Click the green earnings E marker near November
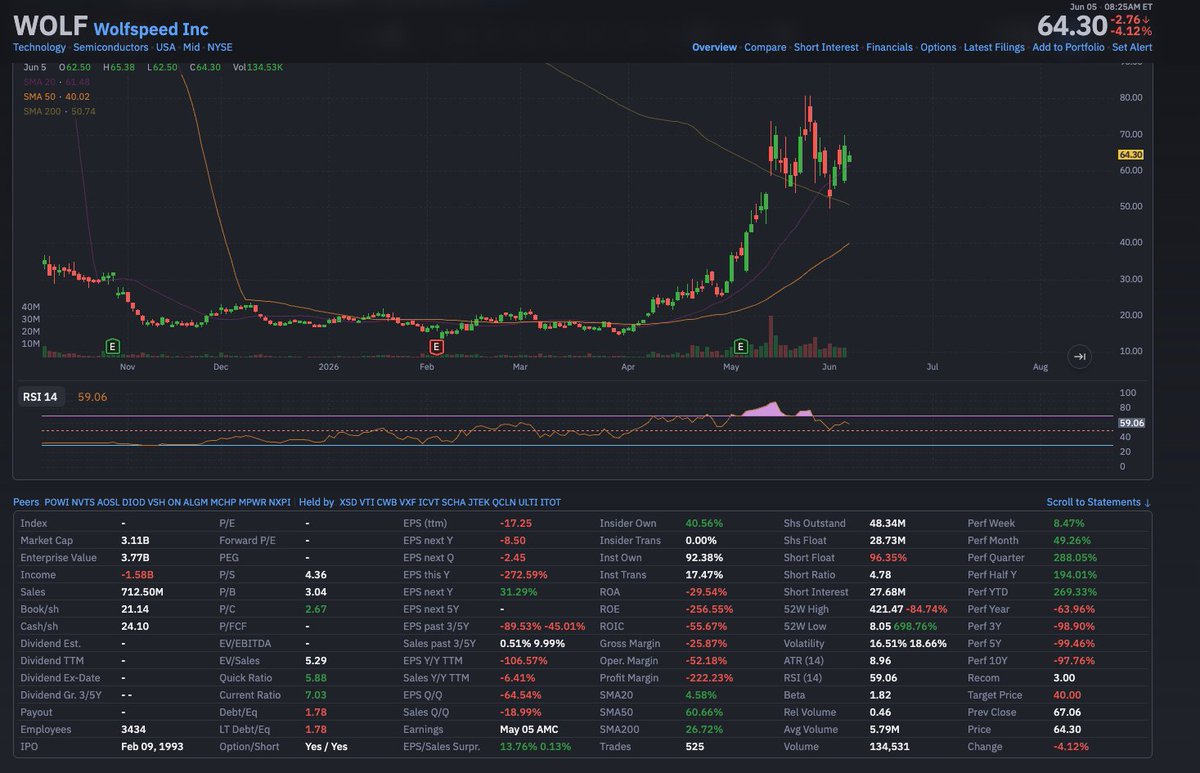1200x773 pixels. tap(113, 346)
